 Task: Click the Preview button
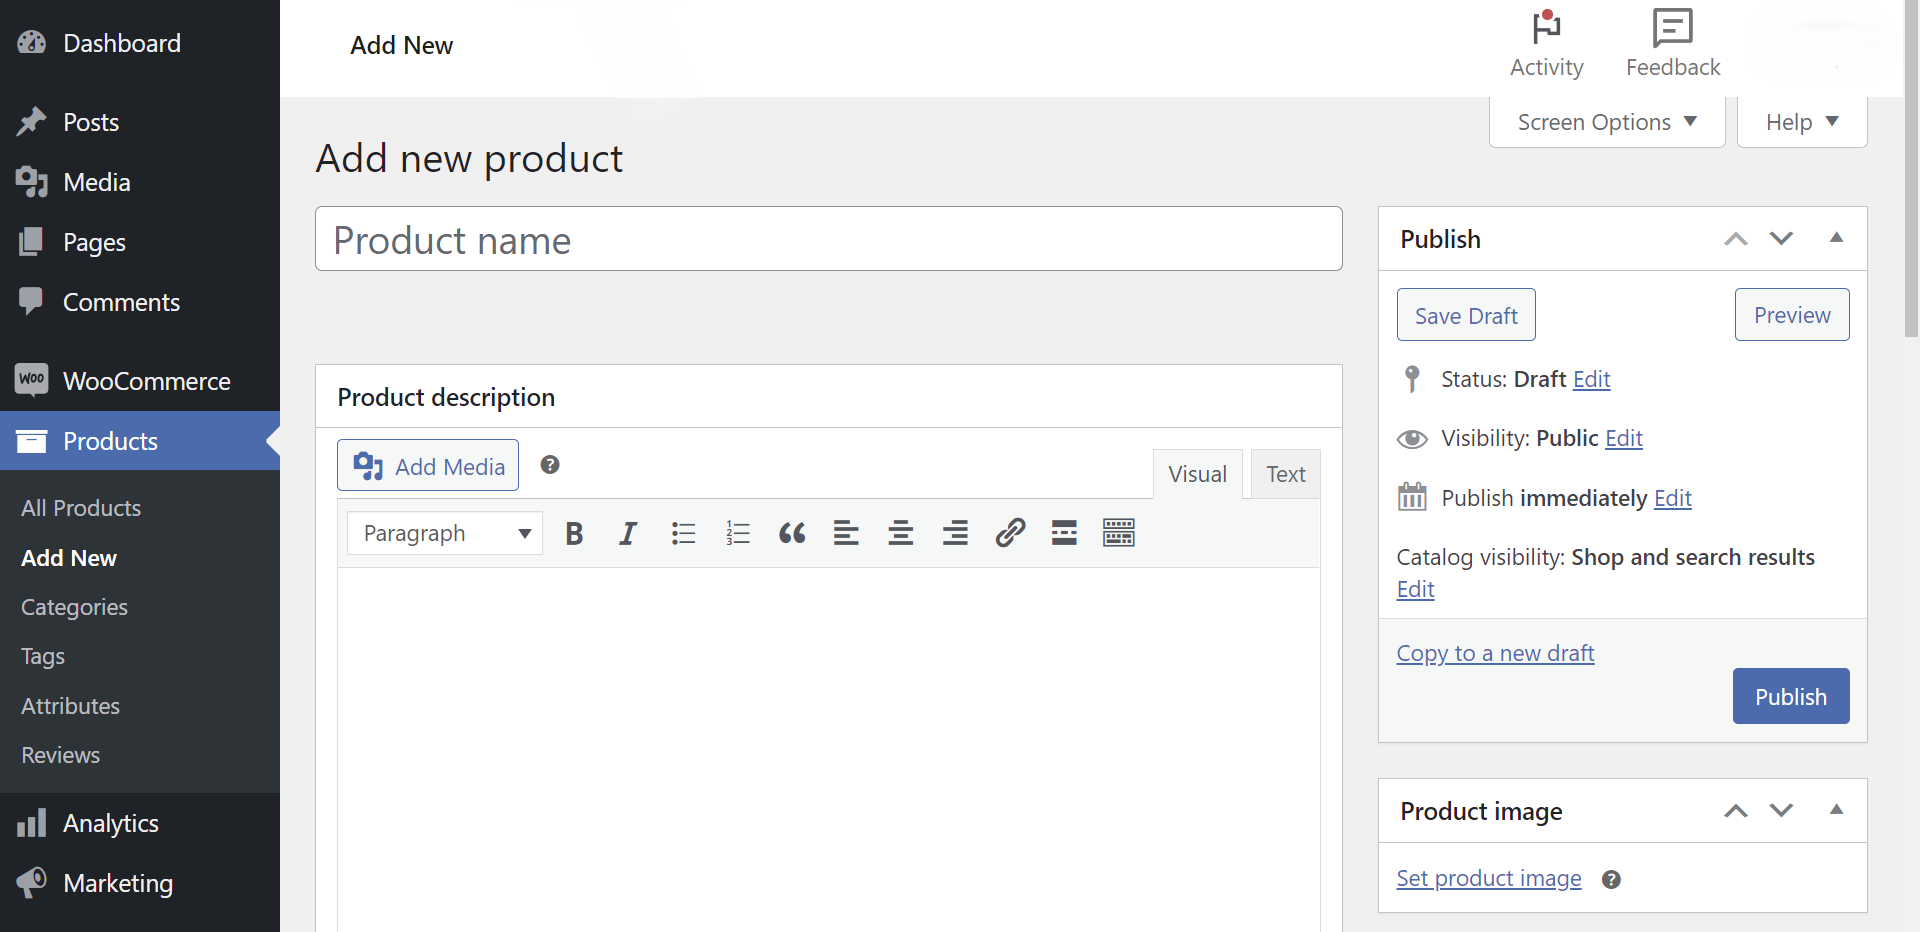pyautogui.click(x=1792, y=315)
